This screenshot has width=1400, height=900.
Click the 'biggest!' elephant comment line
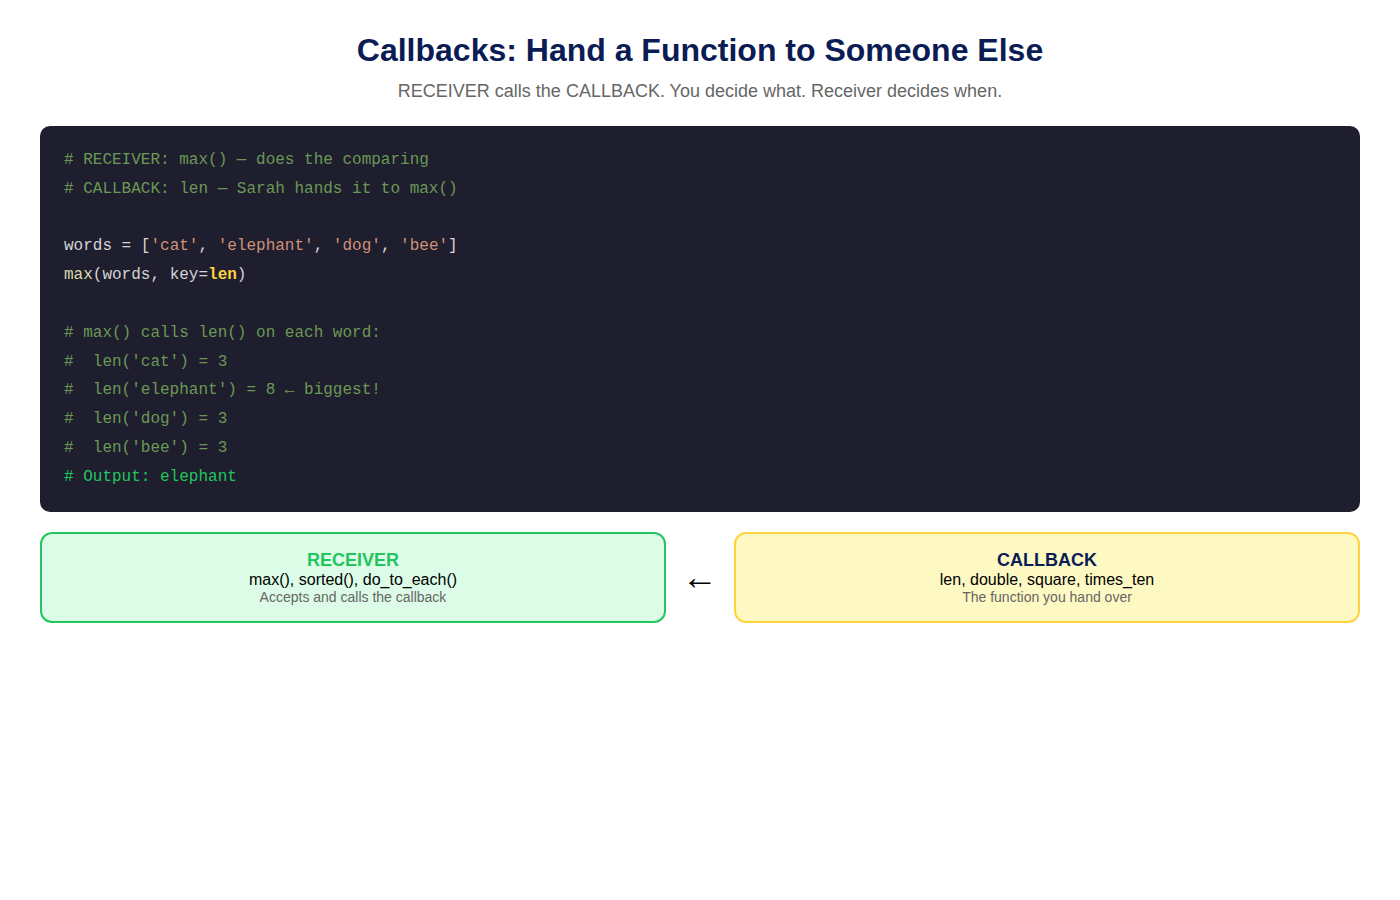coord(222,389)
